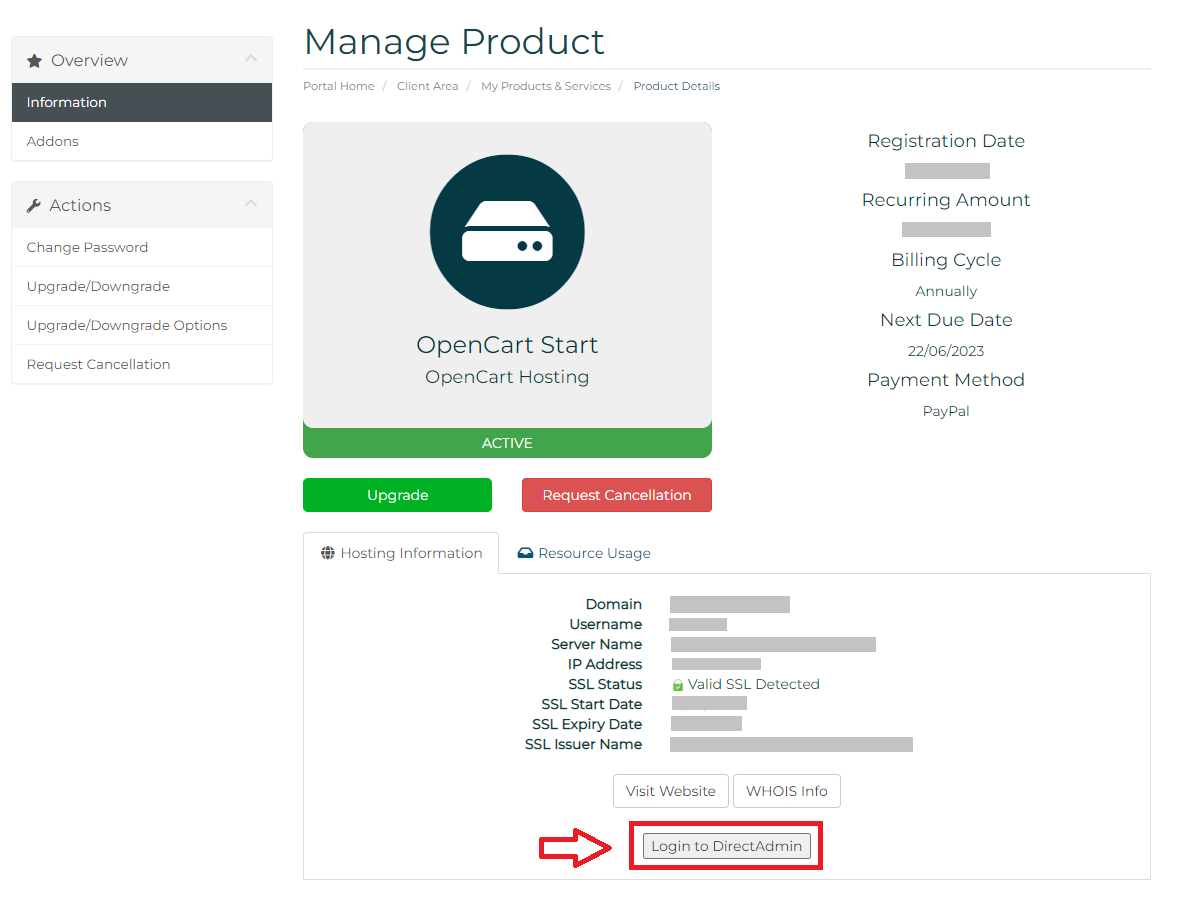Click Visit Website button
The width and height of the screenshot is (1179, 901).
click(671, 791)
